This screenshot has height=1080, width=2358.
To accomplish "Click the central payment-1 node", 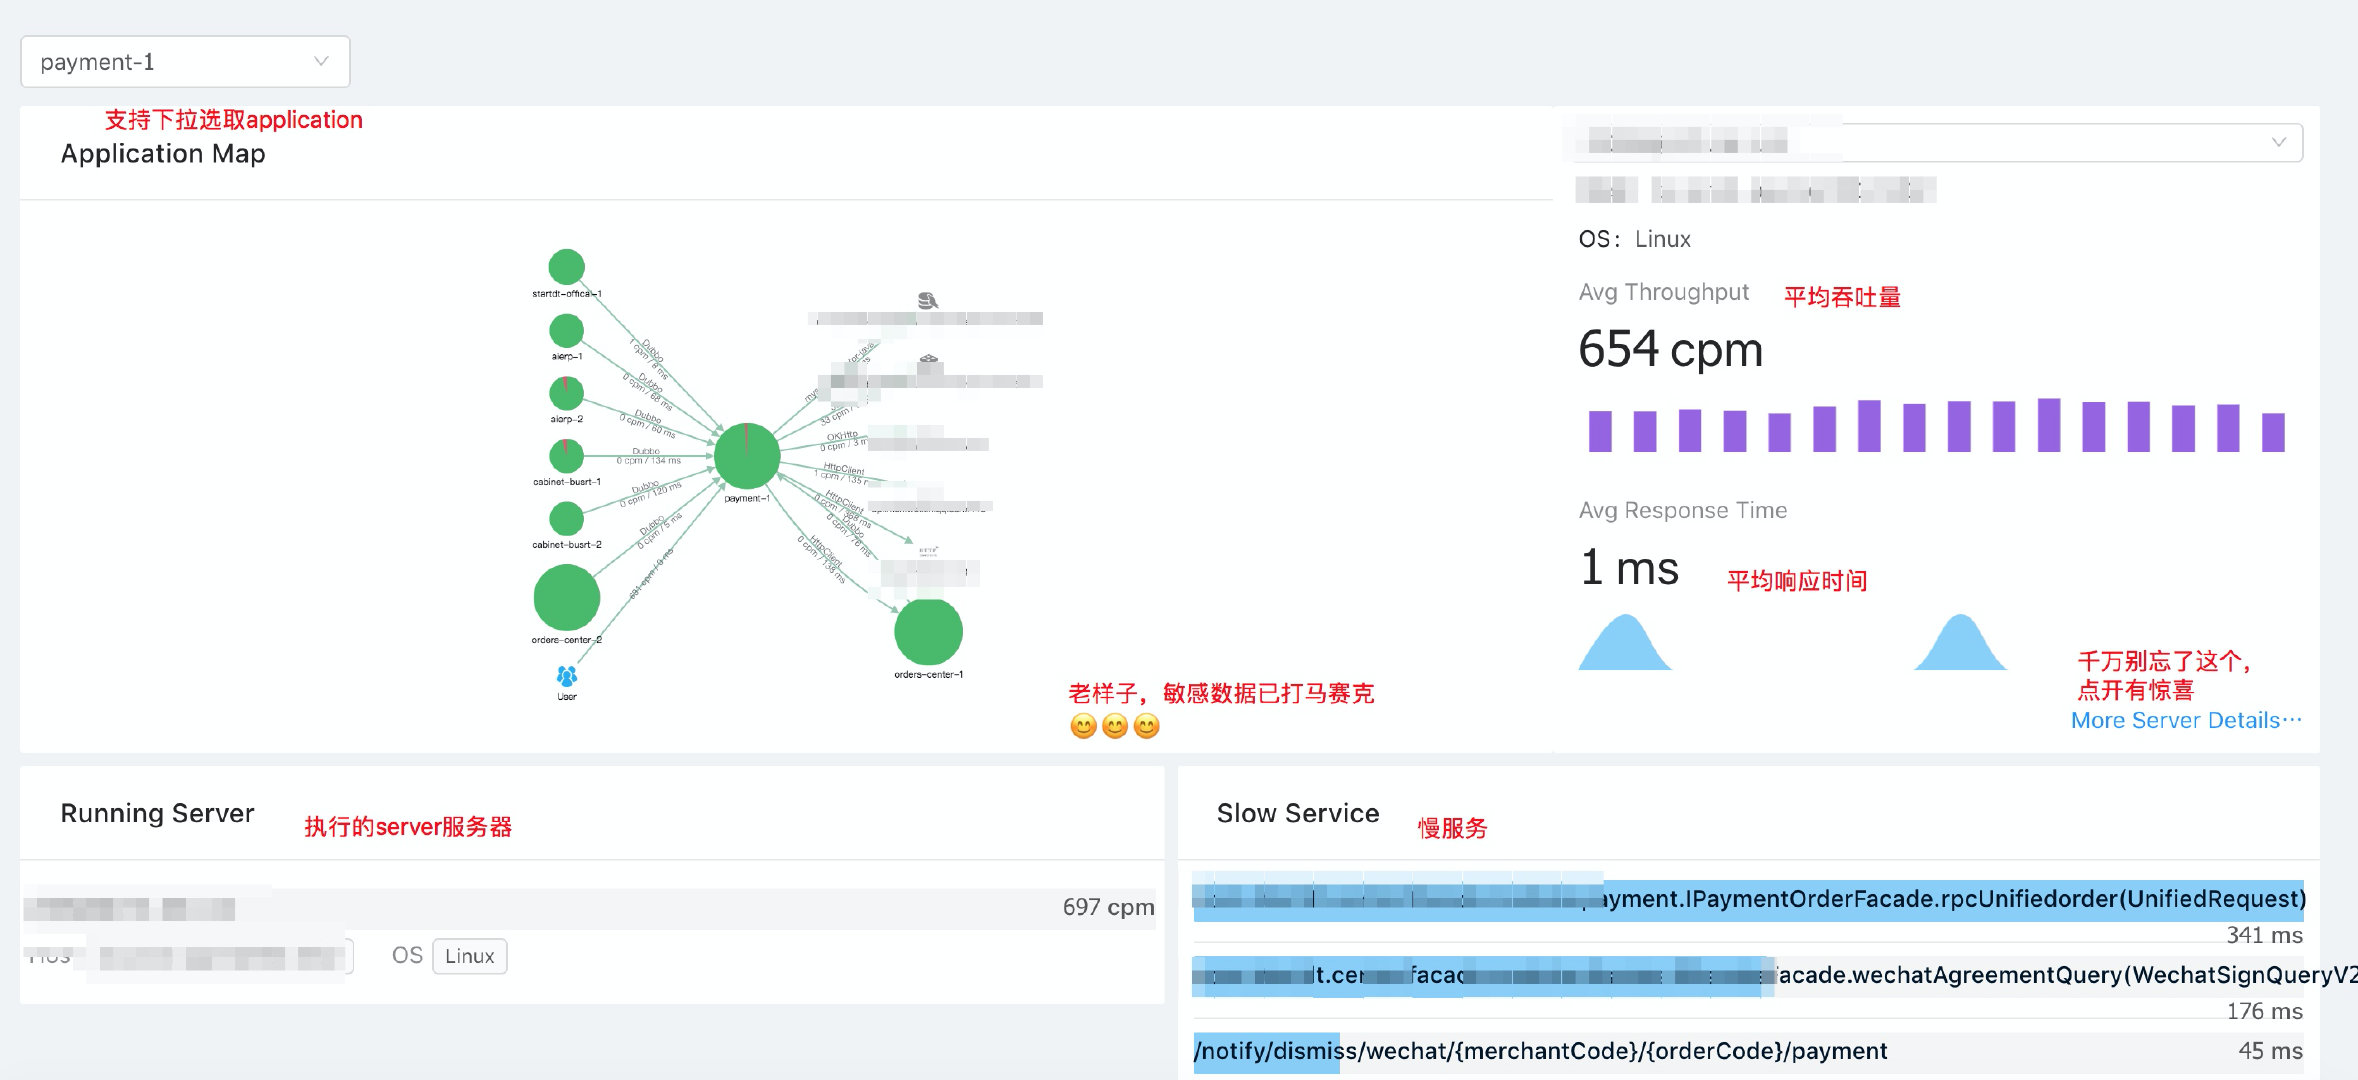I will [x=746, y=456].
